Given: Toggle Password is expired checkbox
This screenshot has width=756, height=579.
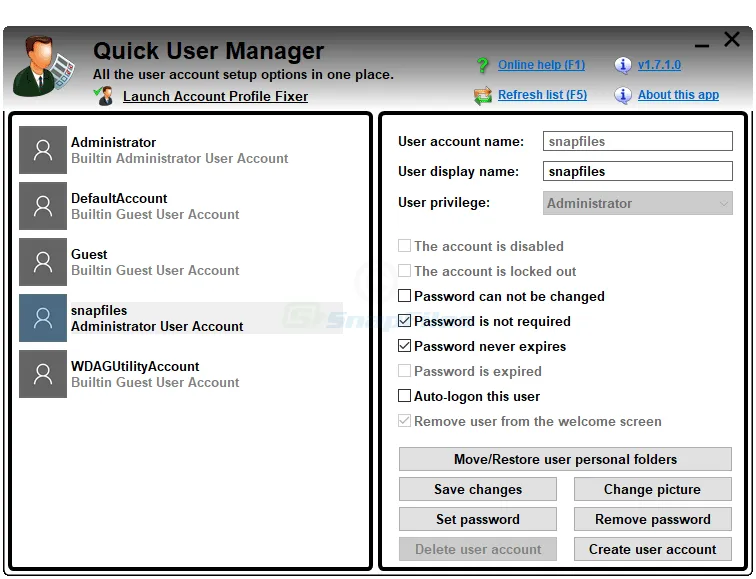Looking at the screenshot, I should coord(404,371).
